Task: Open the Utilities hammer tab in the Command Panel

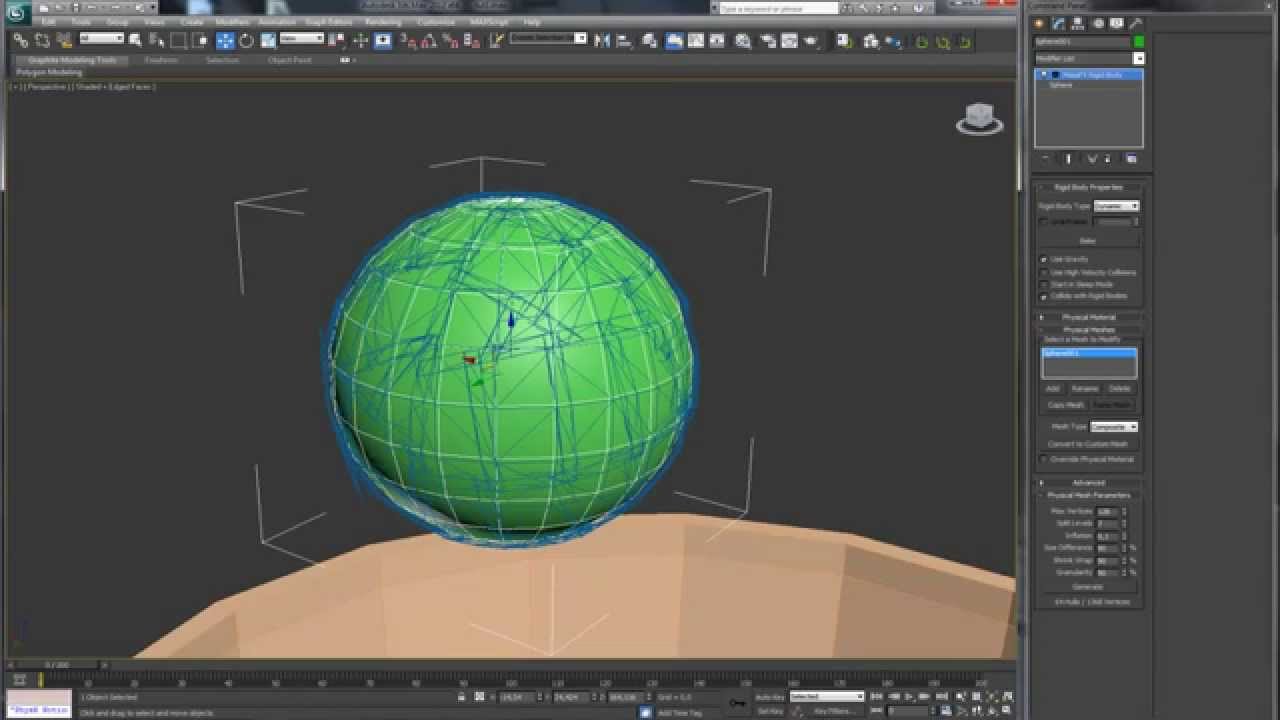Action: click(1136, 23)
